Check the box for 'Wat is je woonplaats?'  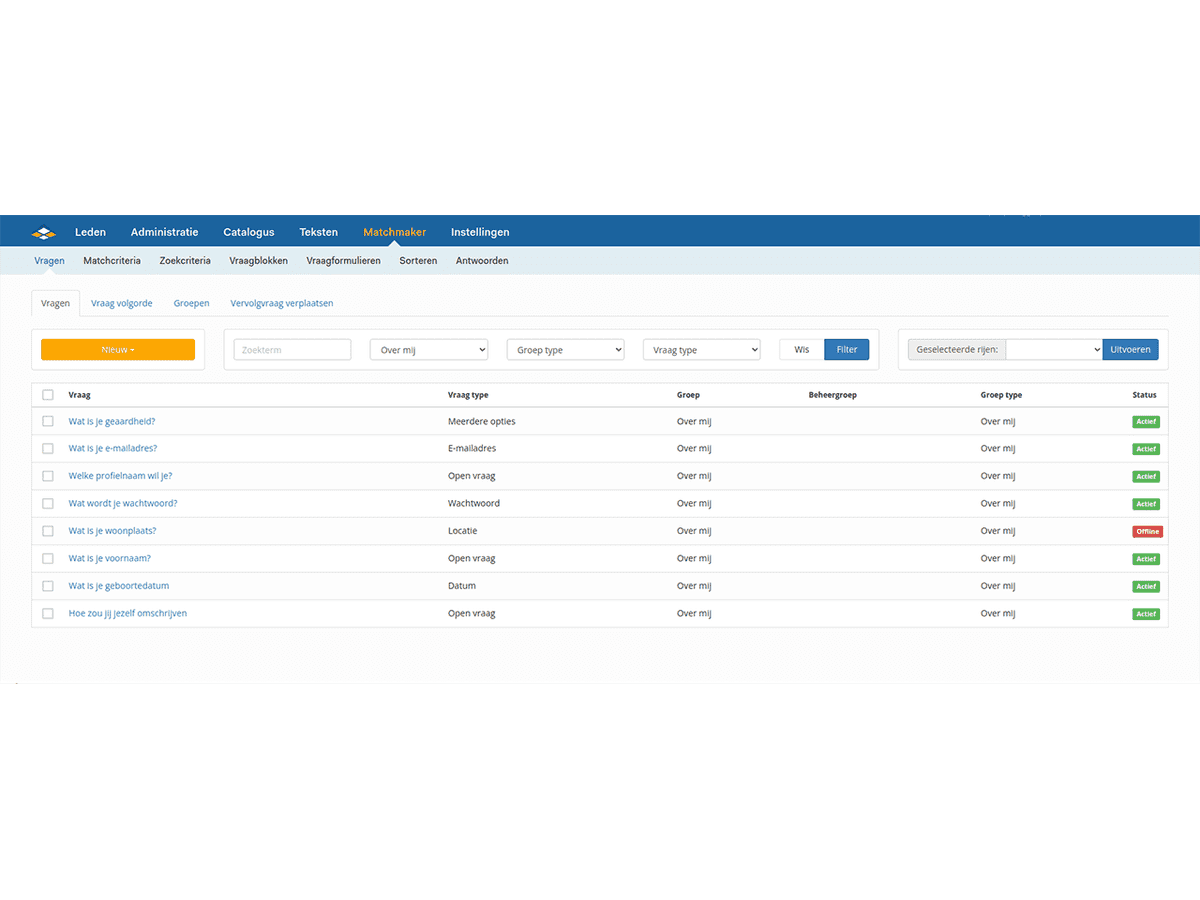48,531
